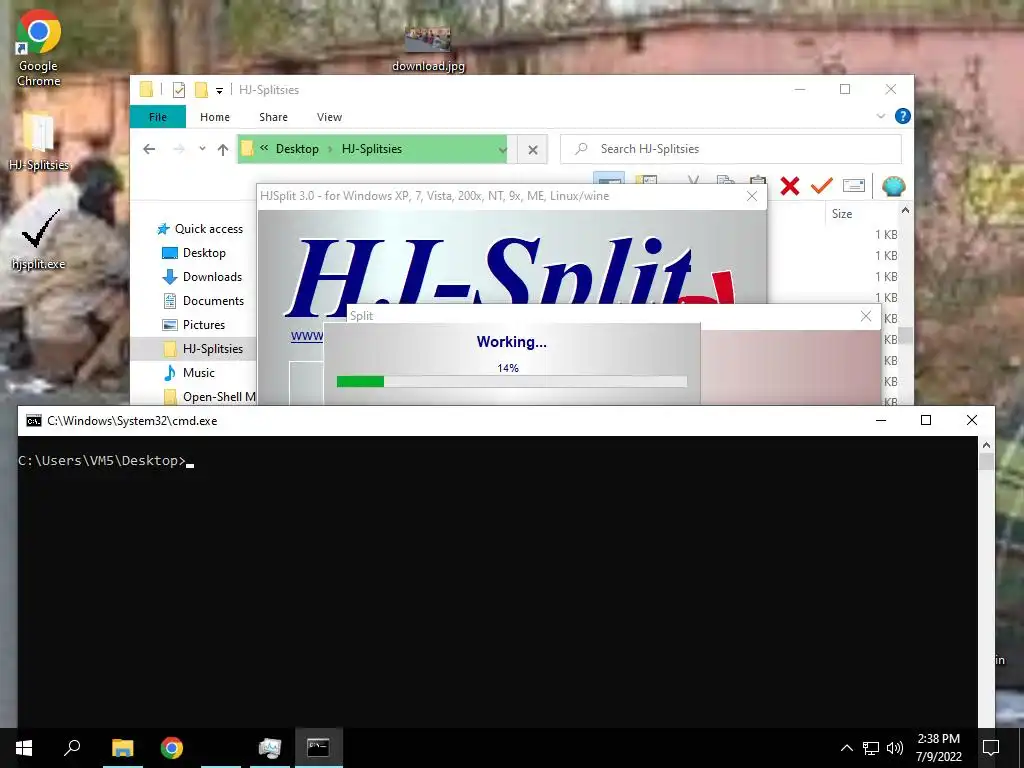The image size is (1024, 768).
Task: Open the File tab in Explorer
Action: pos(157,117)
